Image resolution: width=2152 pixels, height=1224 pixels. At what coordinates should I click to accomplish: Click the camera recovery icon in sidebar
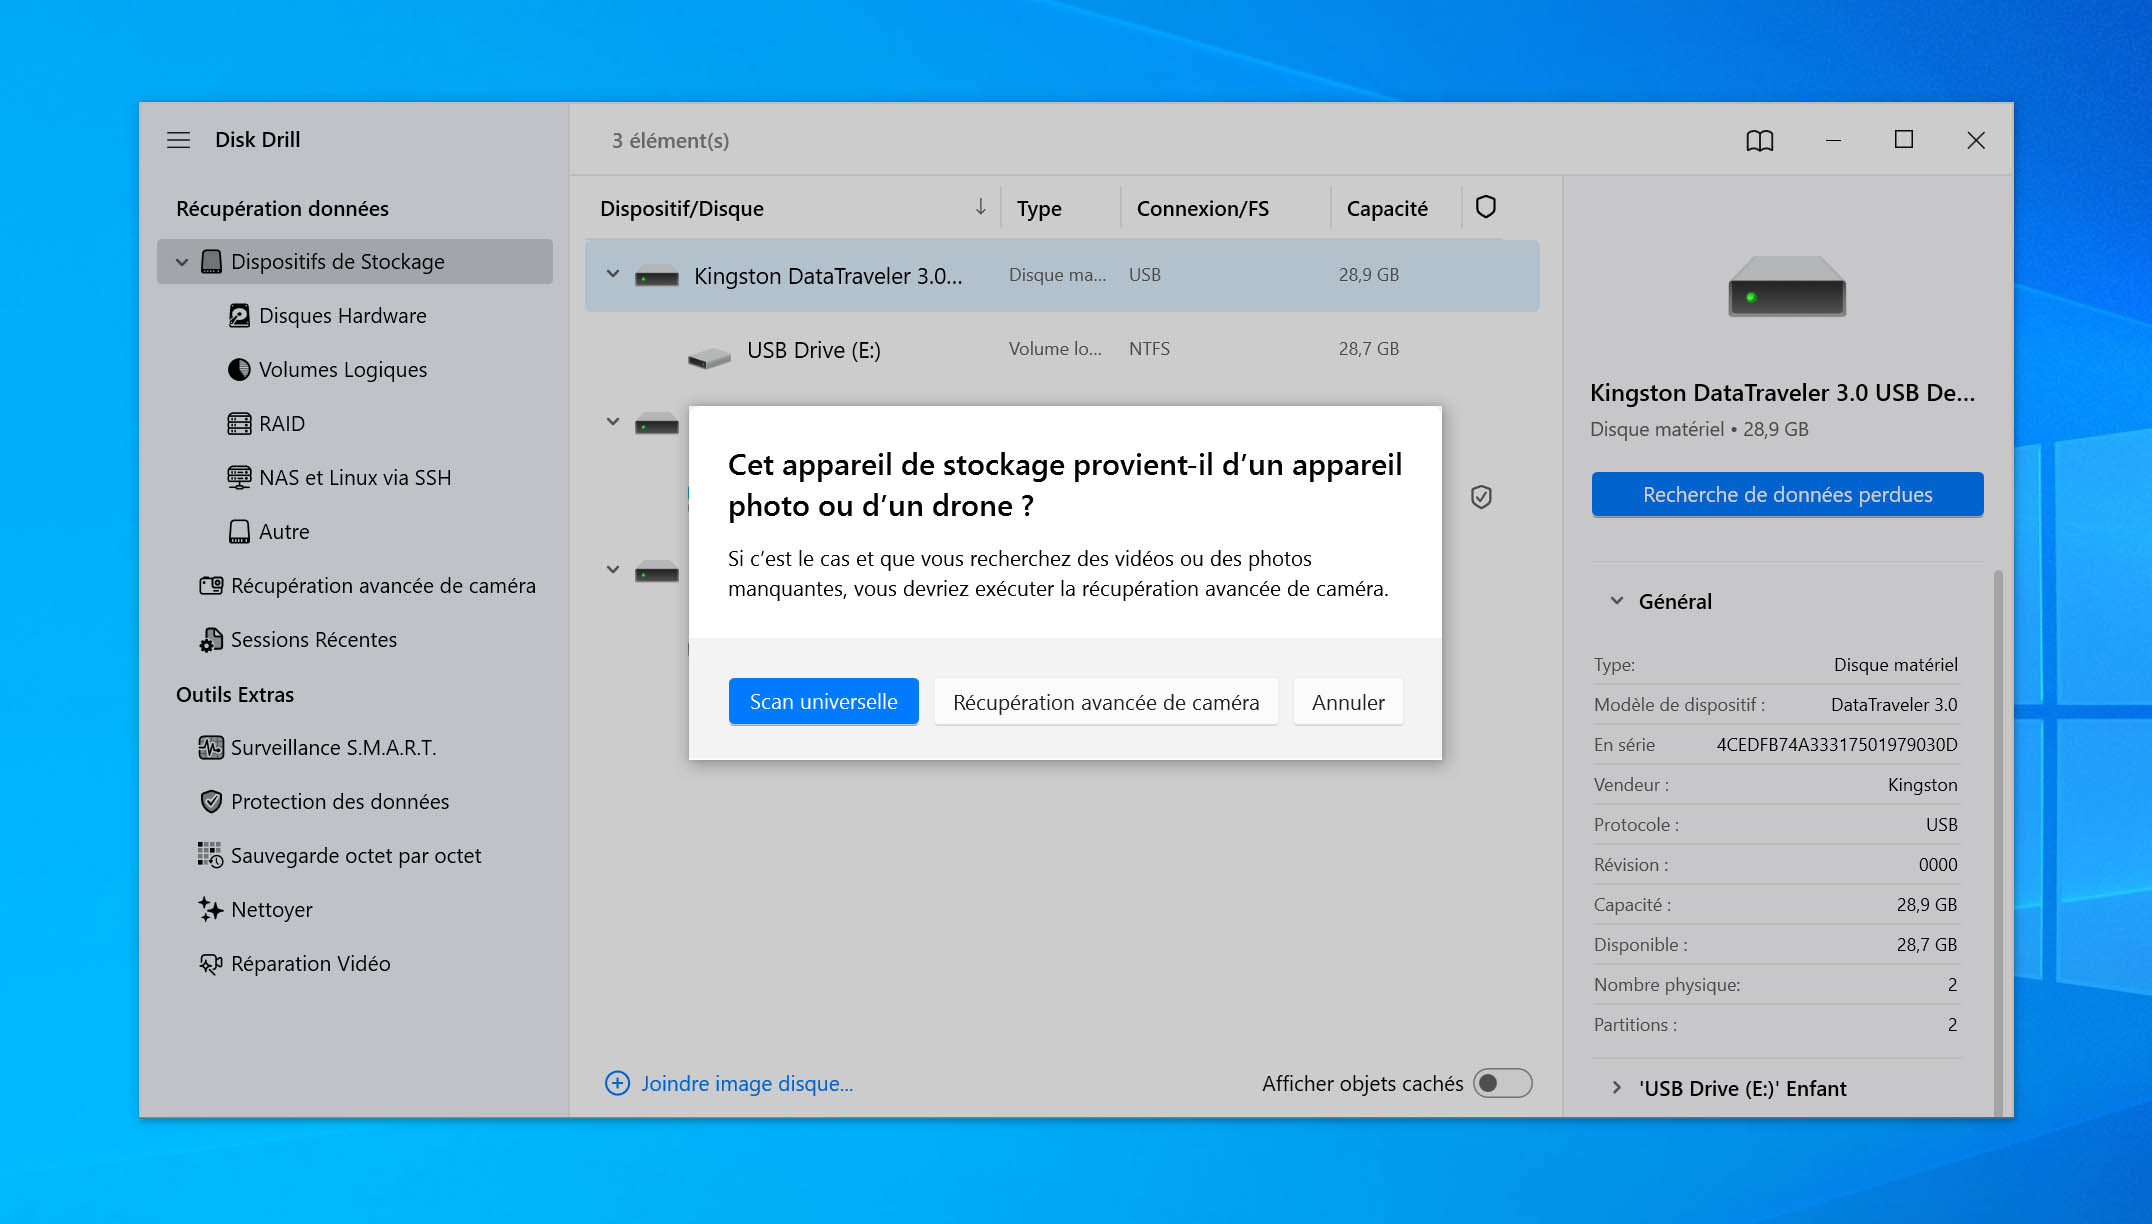[x=211, y=586]
